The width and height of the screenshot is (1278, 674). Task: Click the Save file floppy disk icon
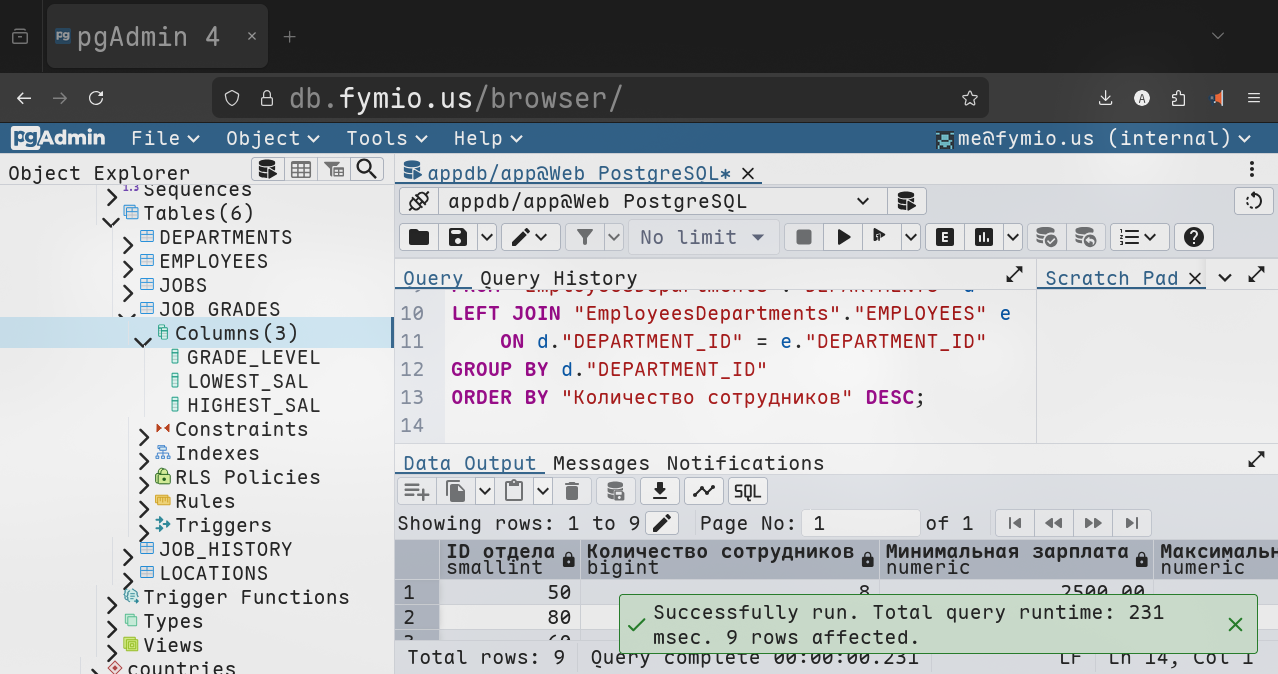pyautogui.click(x=458, y=237)
